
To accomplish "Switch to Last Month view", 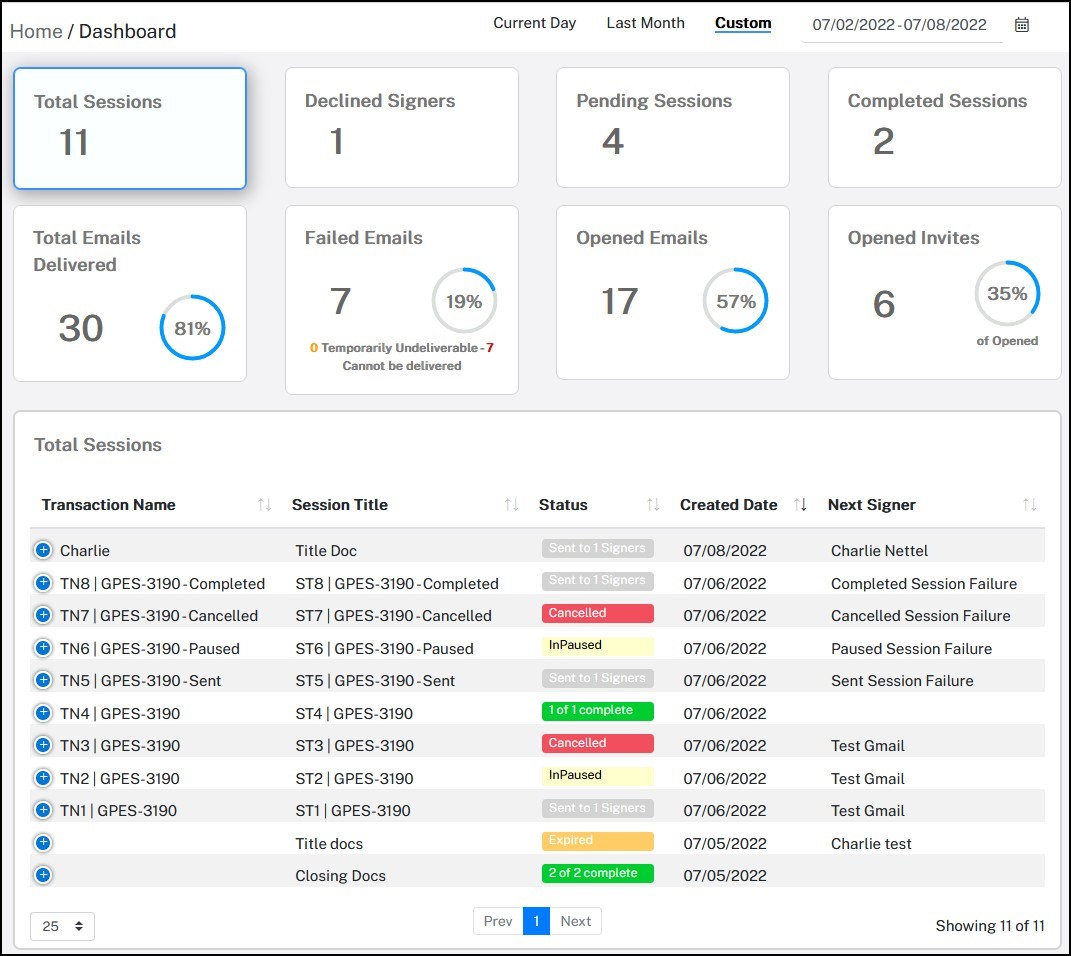I will (645, 22).
